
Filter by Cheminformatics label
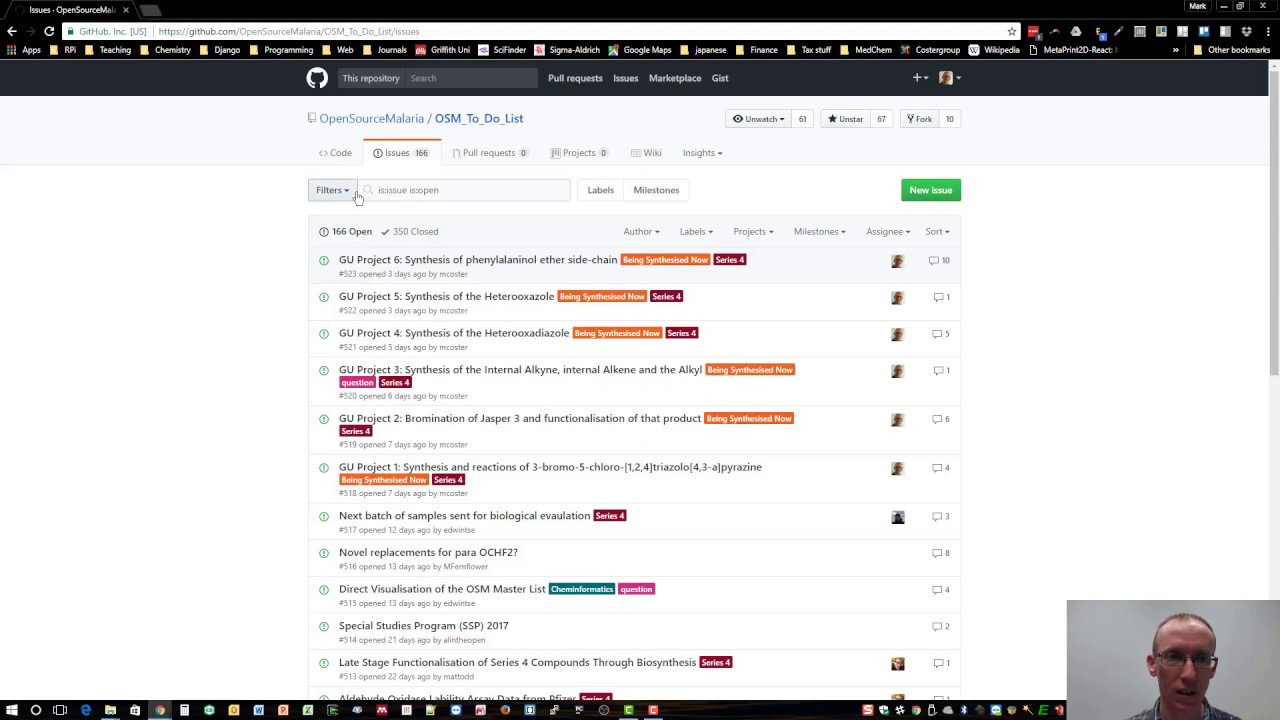[x=581, y=590]
